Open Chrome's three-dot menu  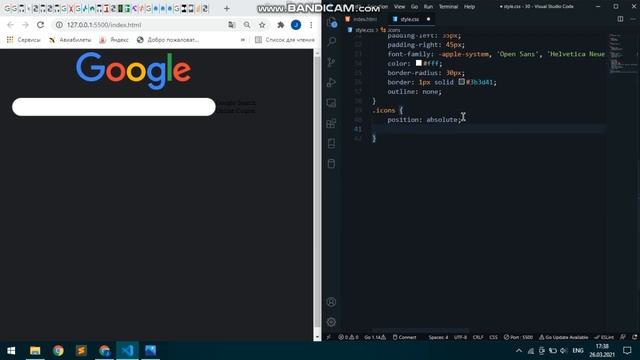(311, 25)
